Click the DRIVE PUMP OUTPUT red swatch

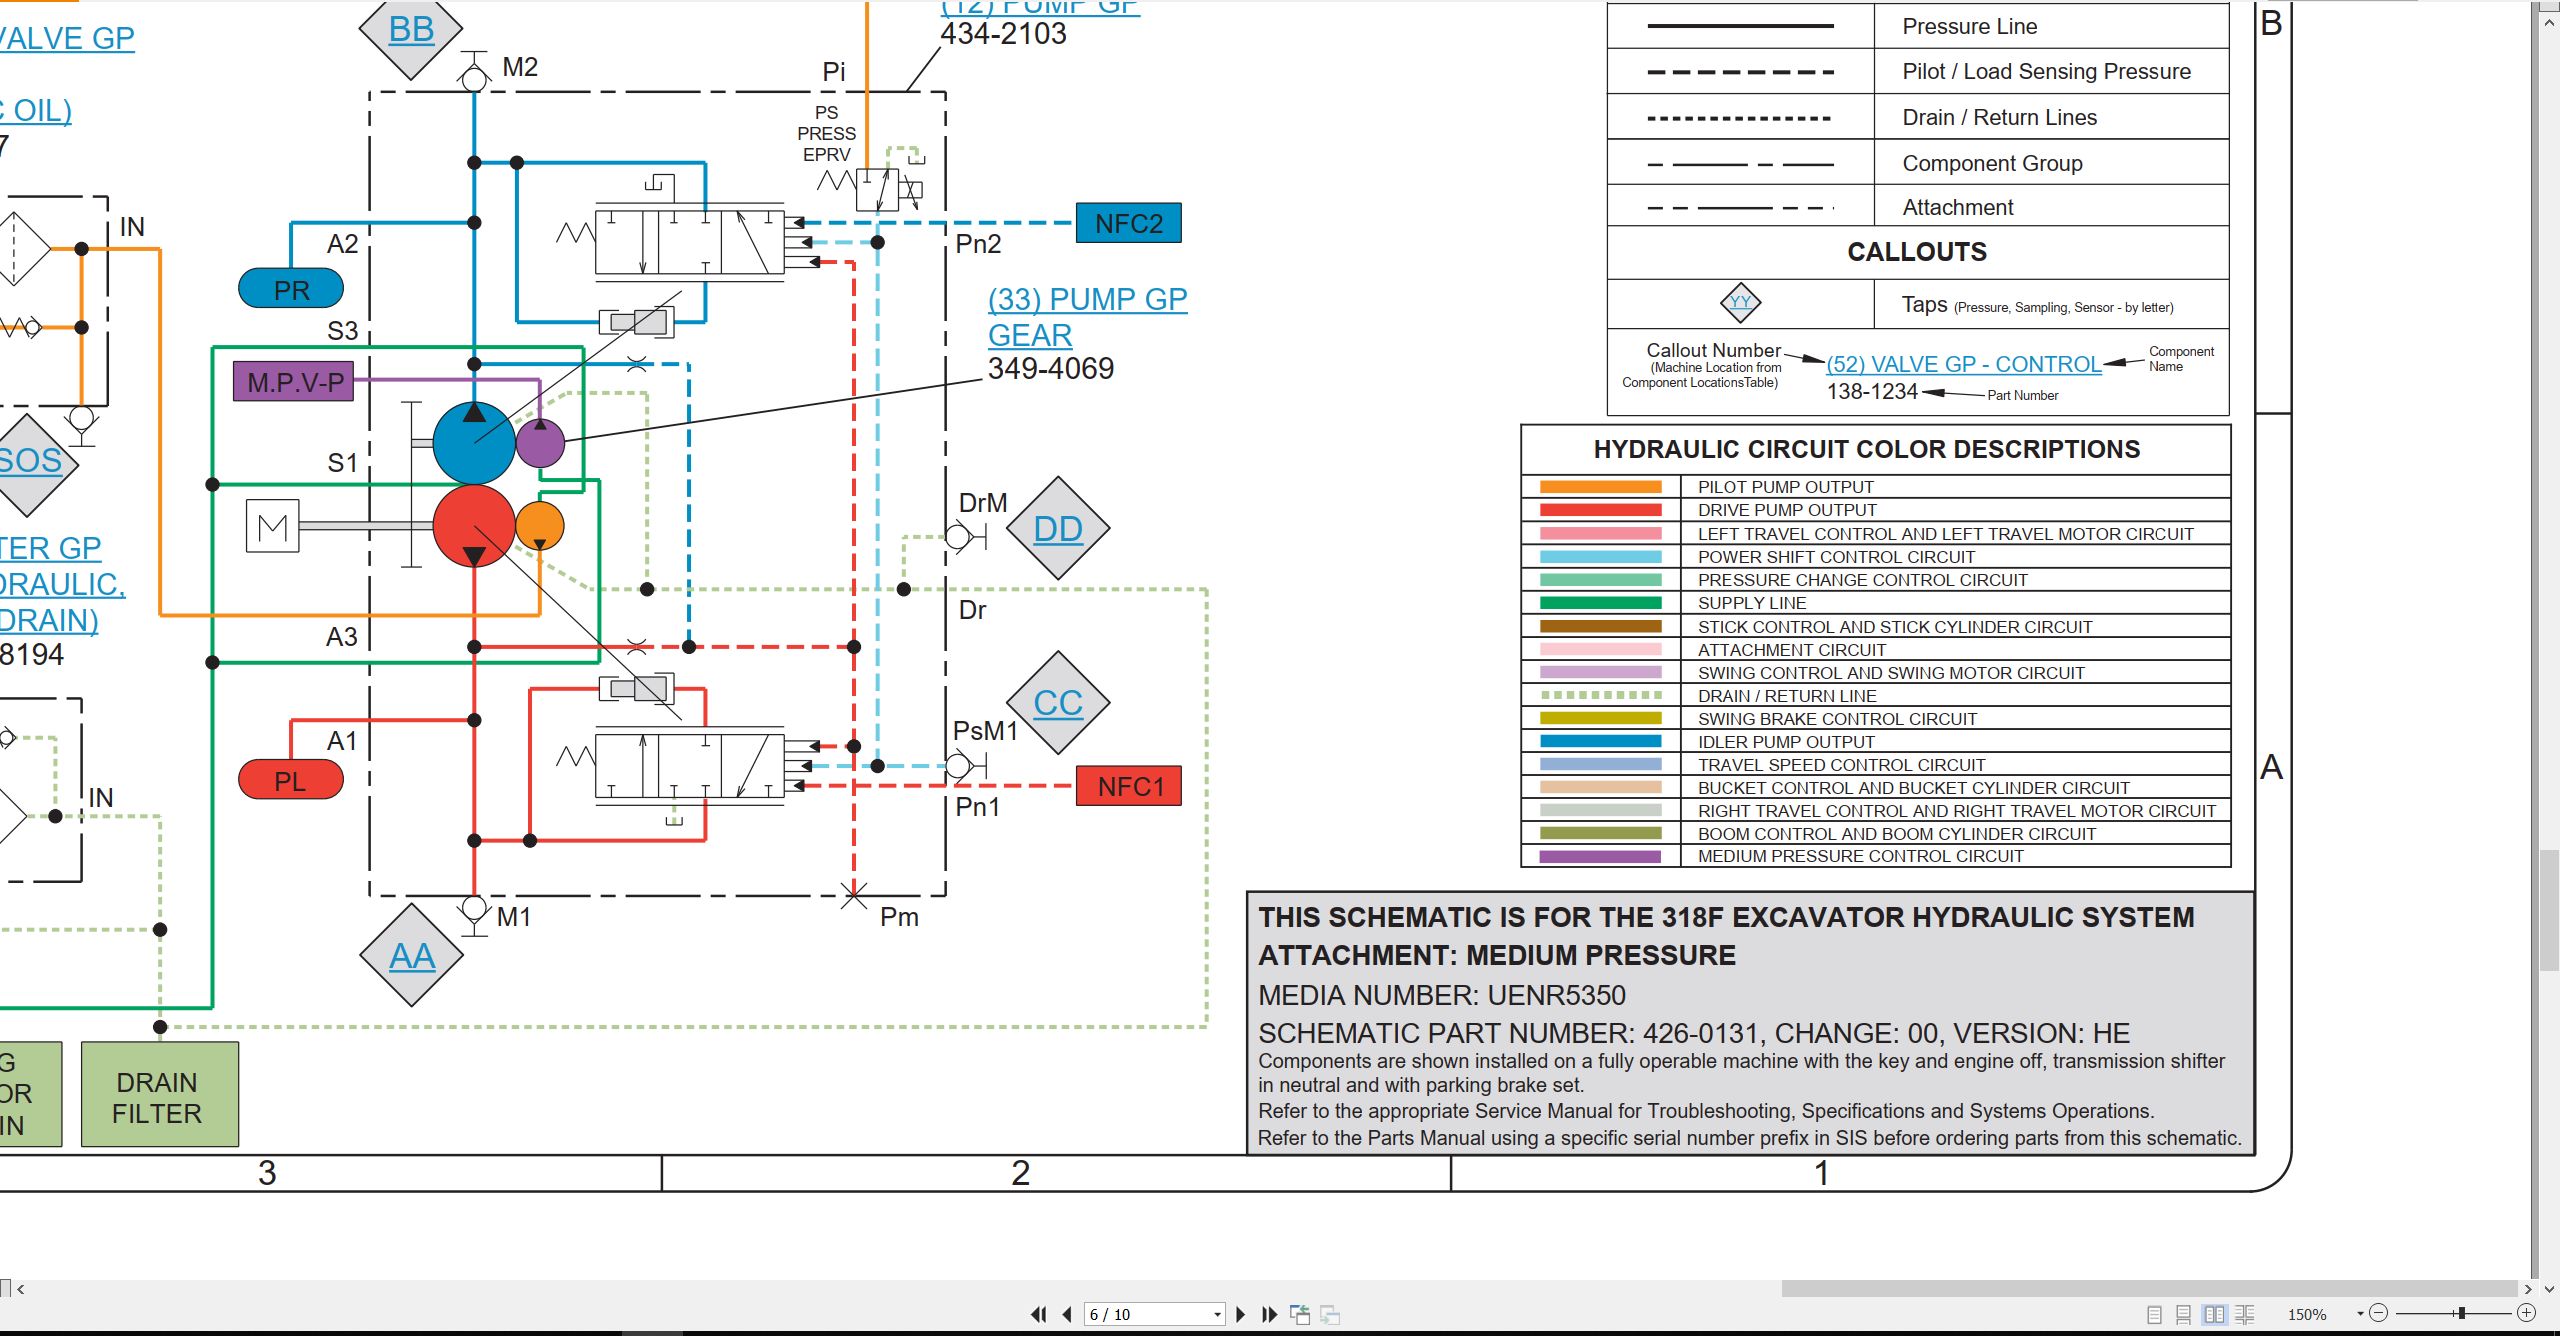point(1601,510)
